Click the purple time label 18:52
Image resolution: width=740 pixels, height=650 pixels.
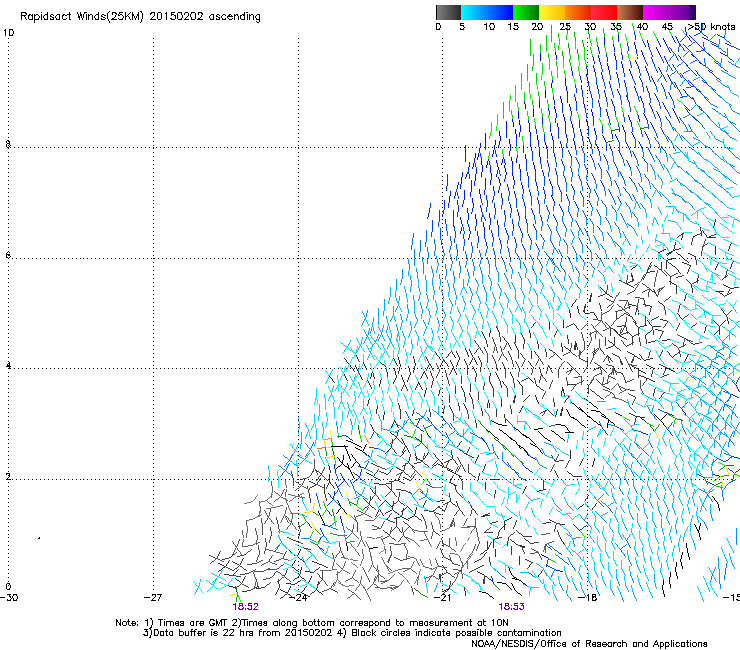point(245,607)
